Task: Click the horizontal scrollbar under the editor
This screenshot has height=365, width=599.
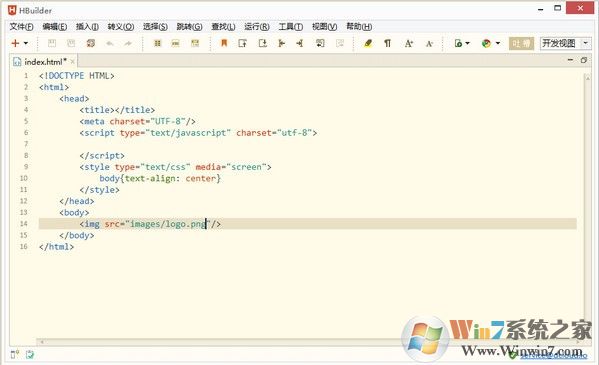Action: [309, 342]
